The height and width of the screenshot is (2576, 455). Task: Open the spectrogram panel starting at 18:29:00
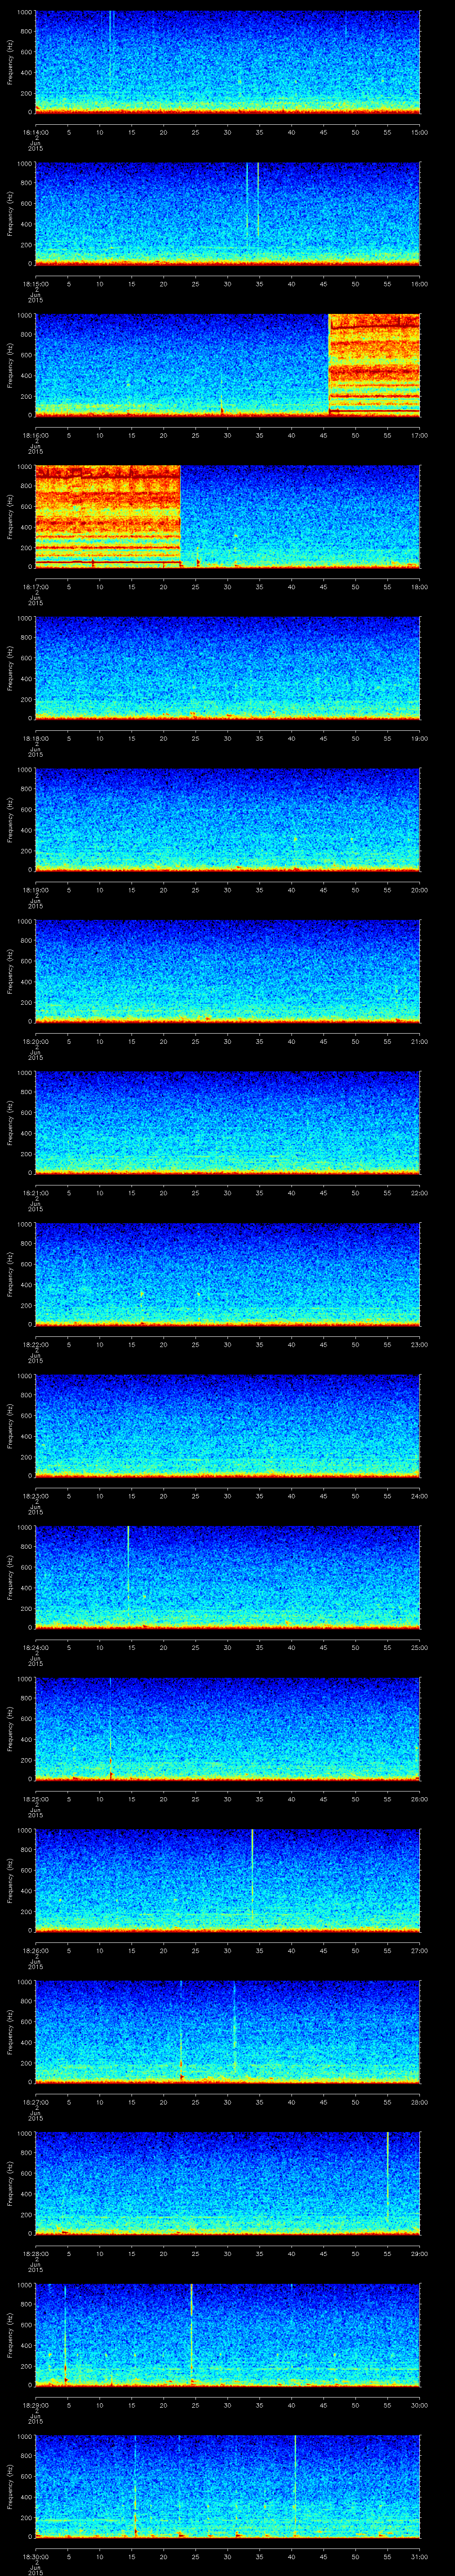click(227, 2334)
